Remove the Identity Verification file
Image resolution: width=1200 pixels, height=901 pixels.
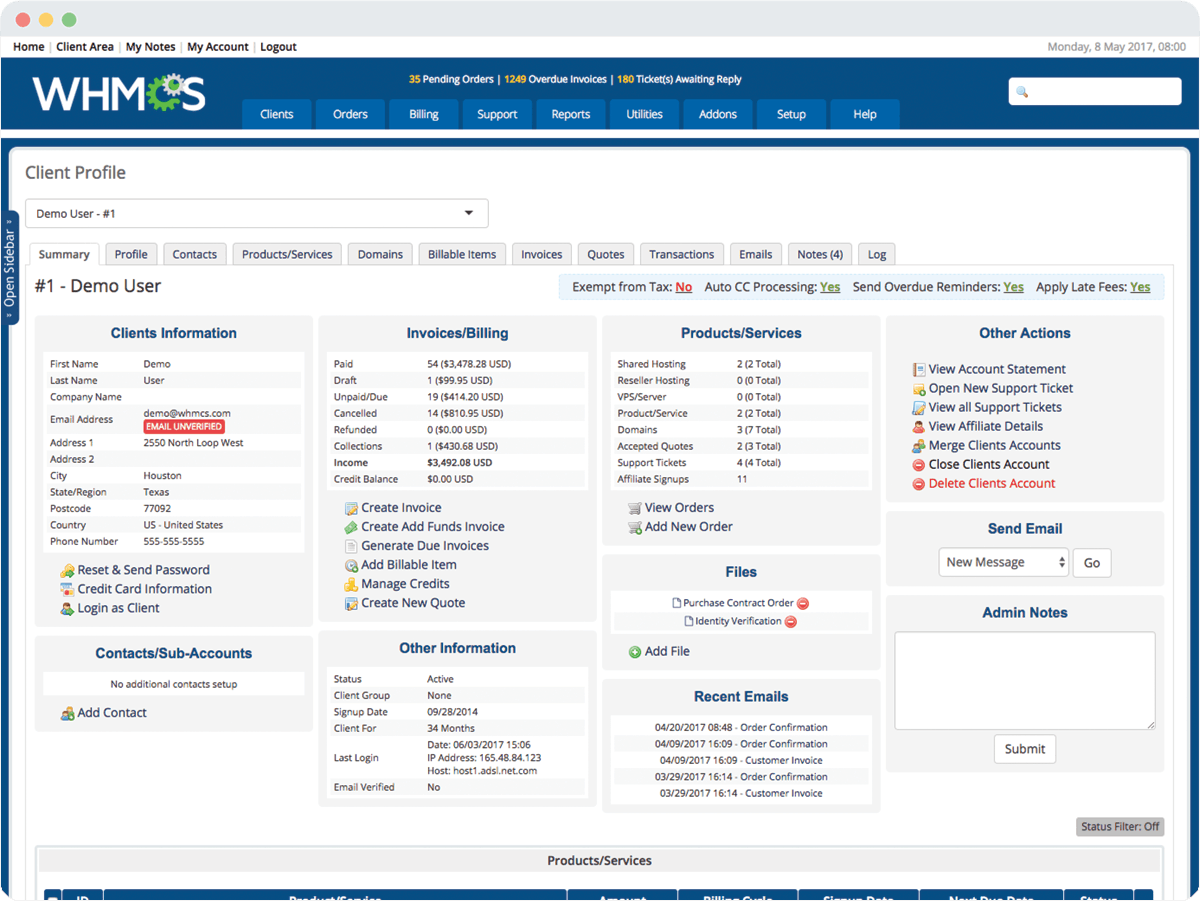click(x=791, y=622)
